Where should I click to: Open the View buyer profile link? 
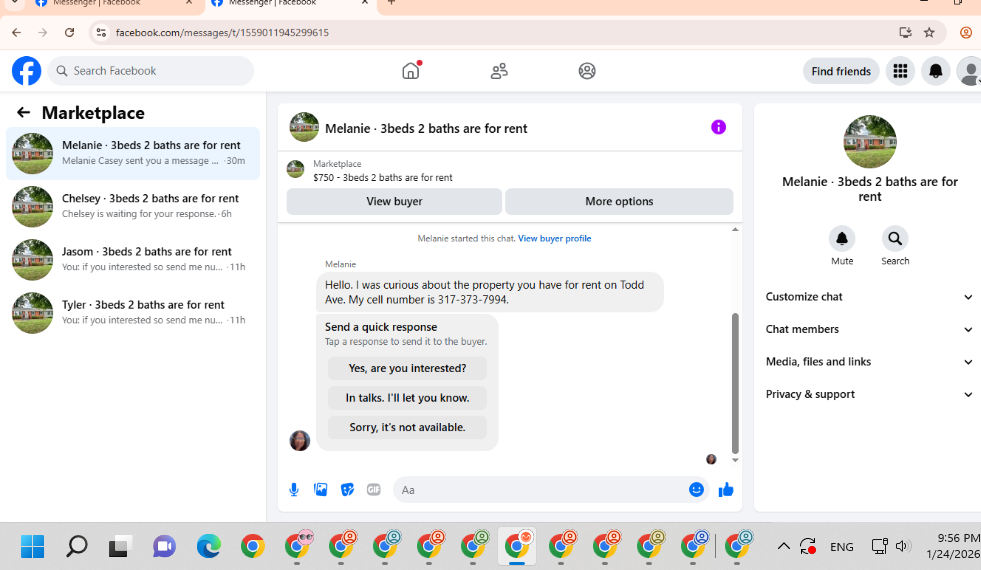click(x=554, y=238)
